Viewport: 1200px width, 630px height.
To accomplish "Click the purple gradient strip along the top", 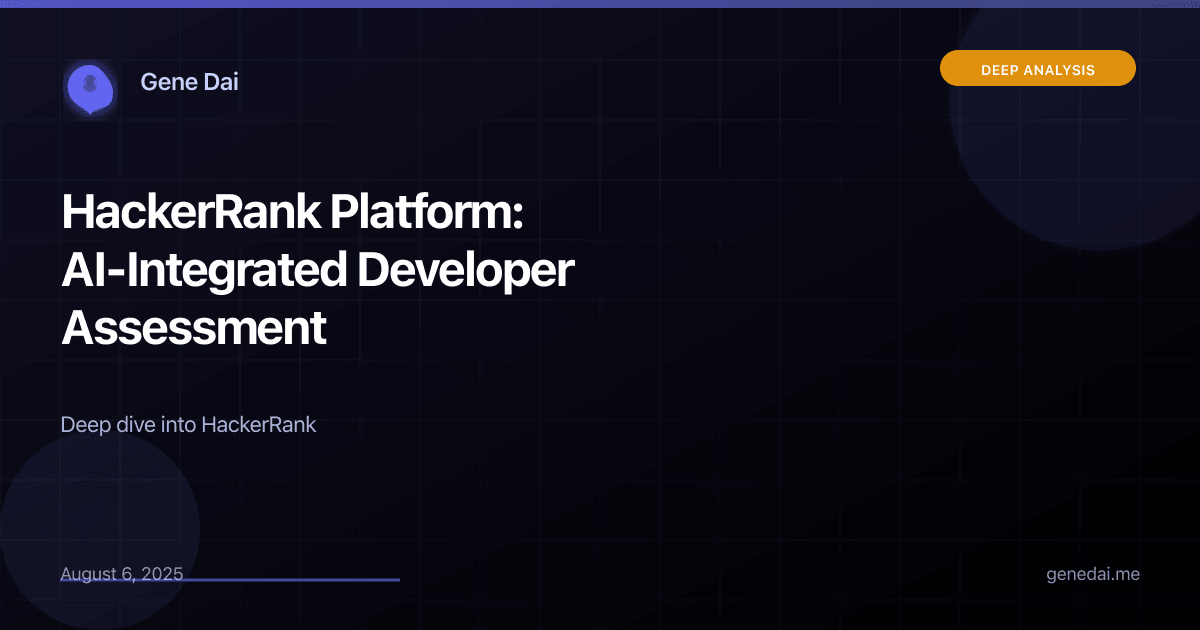I will tap(600, 3).
